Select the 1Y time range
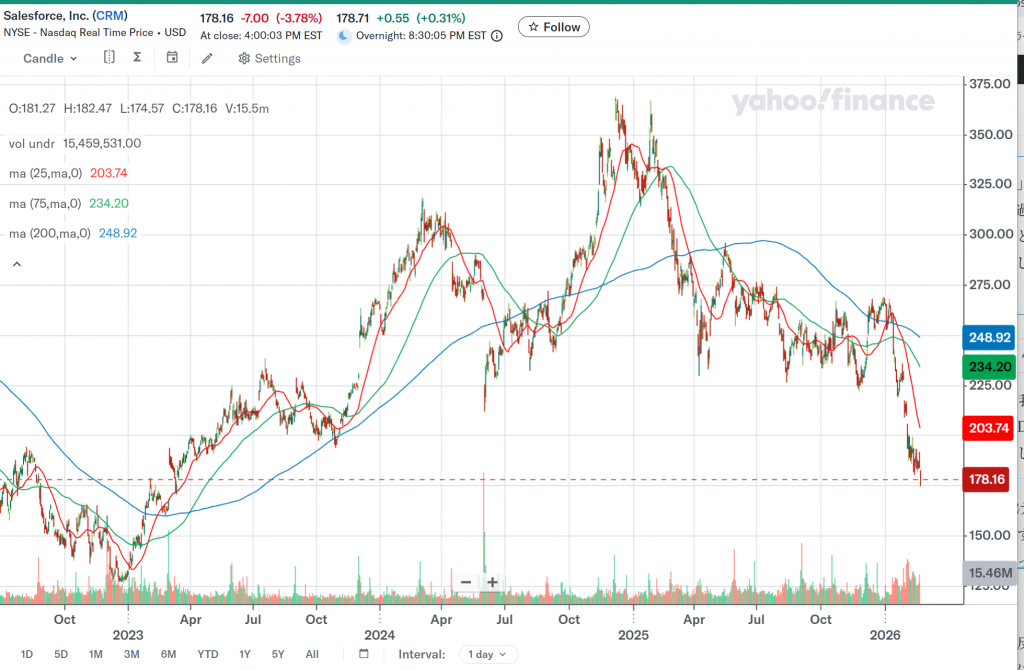Viewport: 1024px width, 670px height. coord(245,654)
